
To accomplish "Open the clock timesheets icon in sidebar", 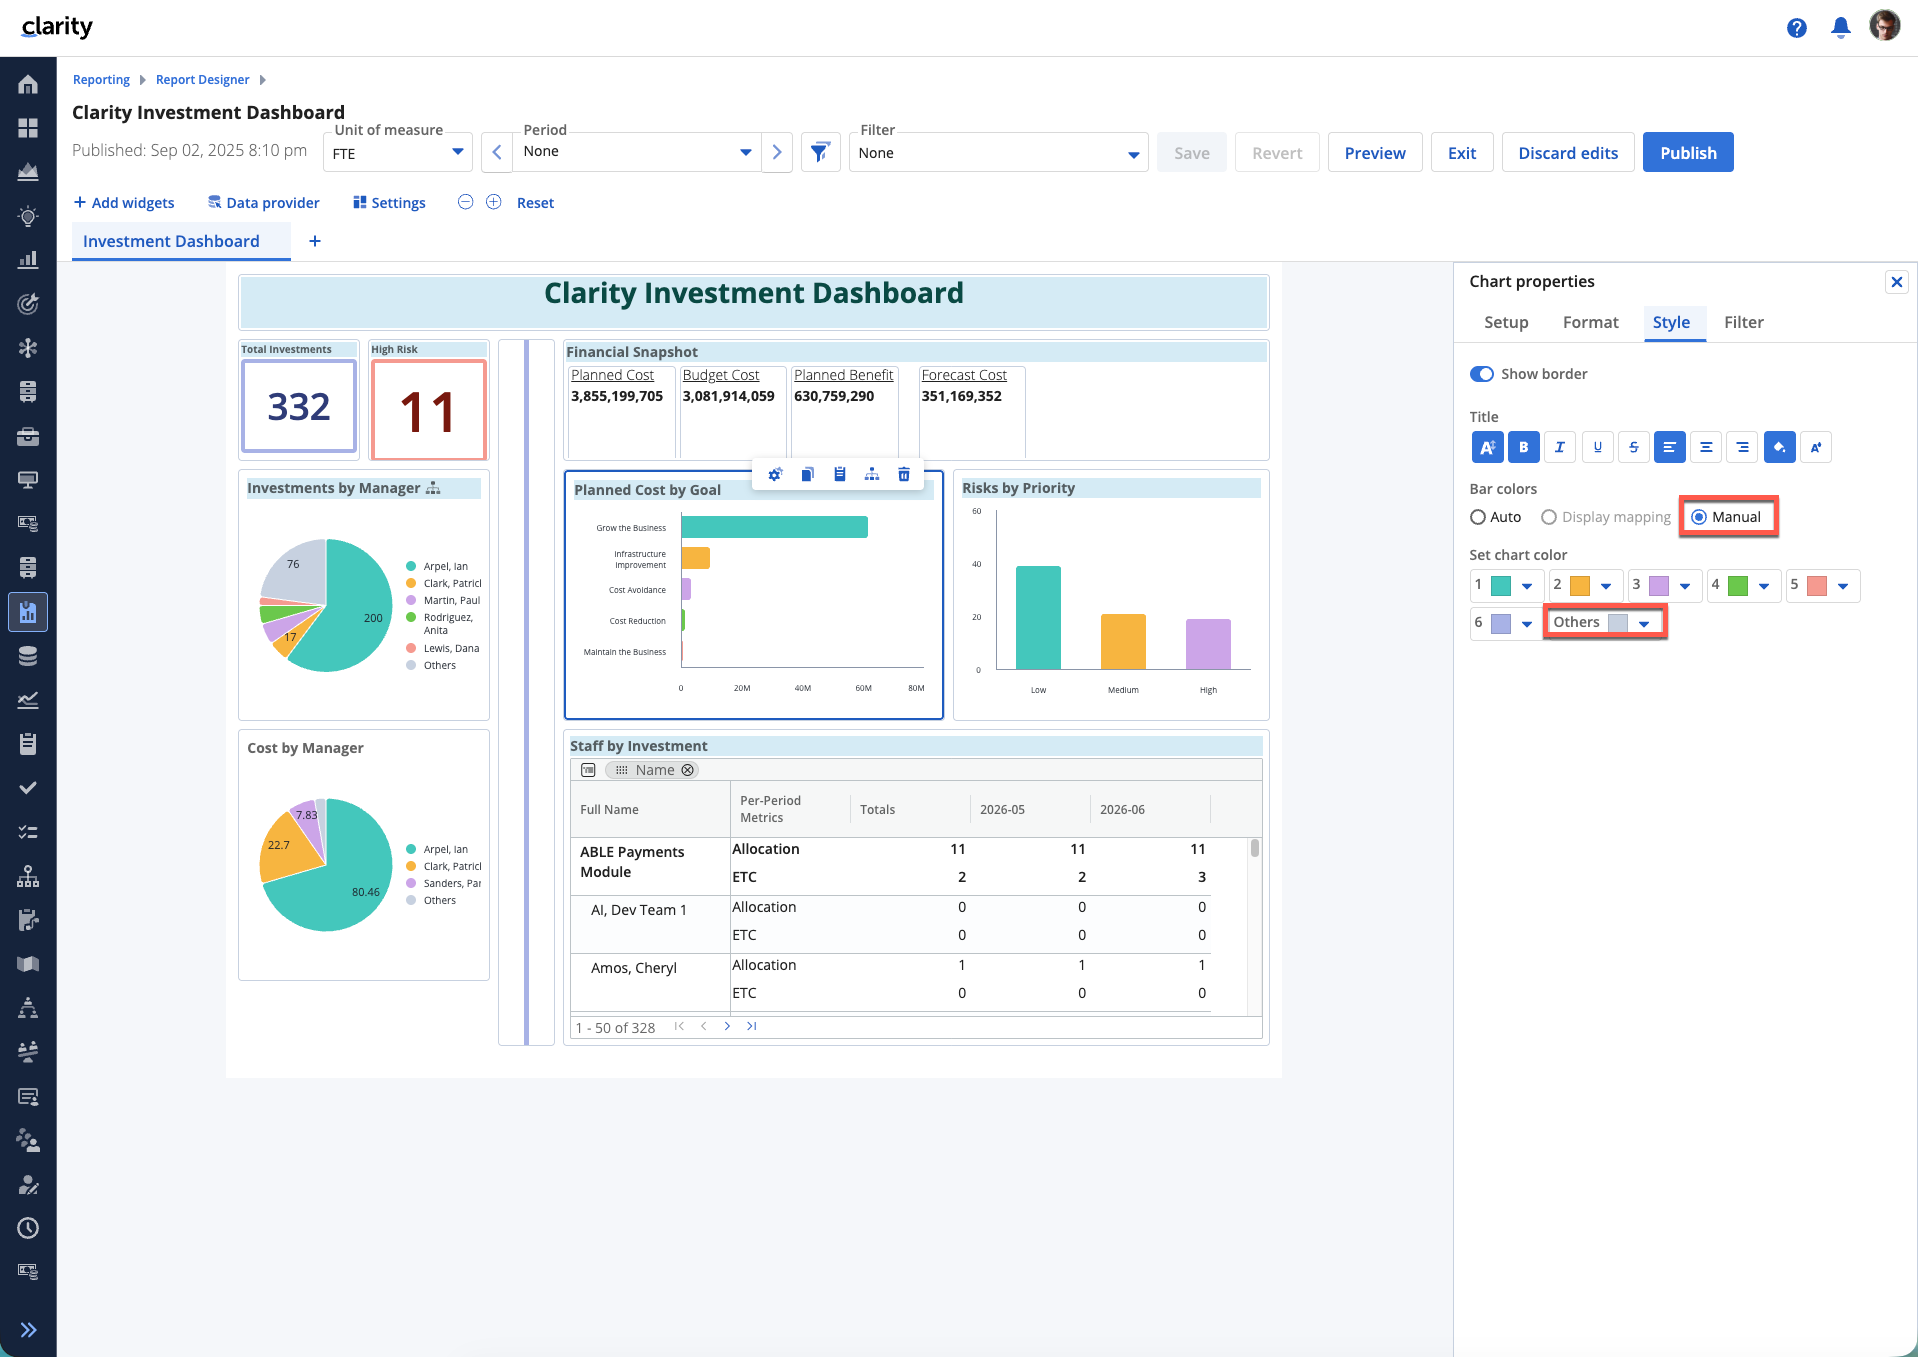I will (x=28, y=1228).
